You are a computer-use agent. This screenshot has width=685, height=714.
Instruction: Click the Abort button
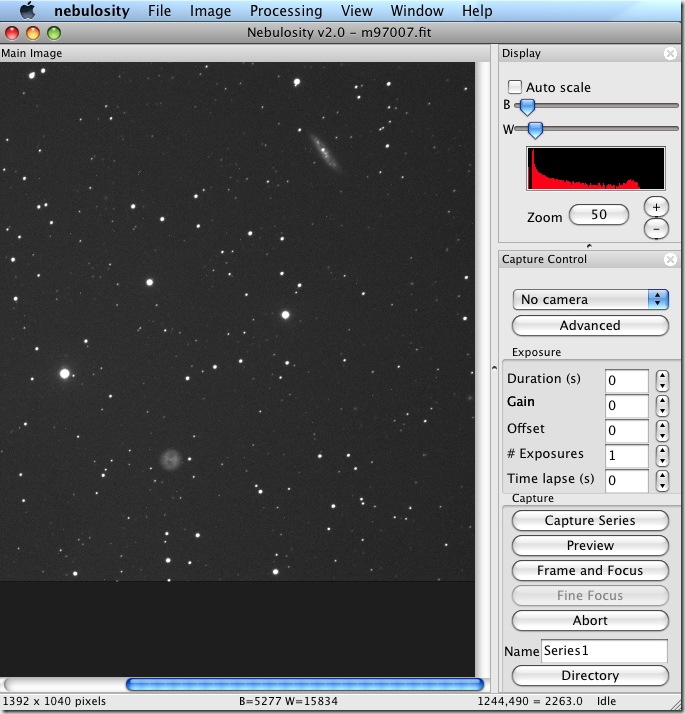tap(590, 621)
